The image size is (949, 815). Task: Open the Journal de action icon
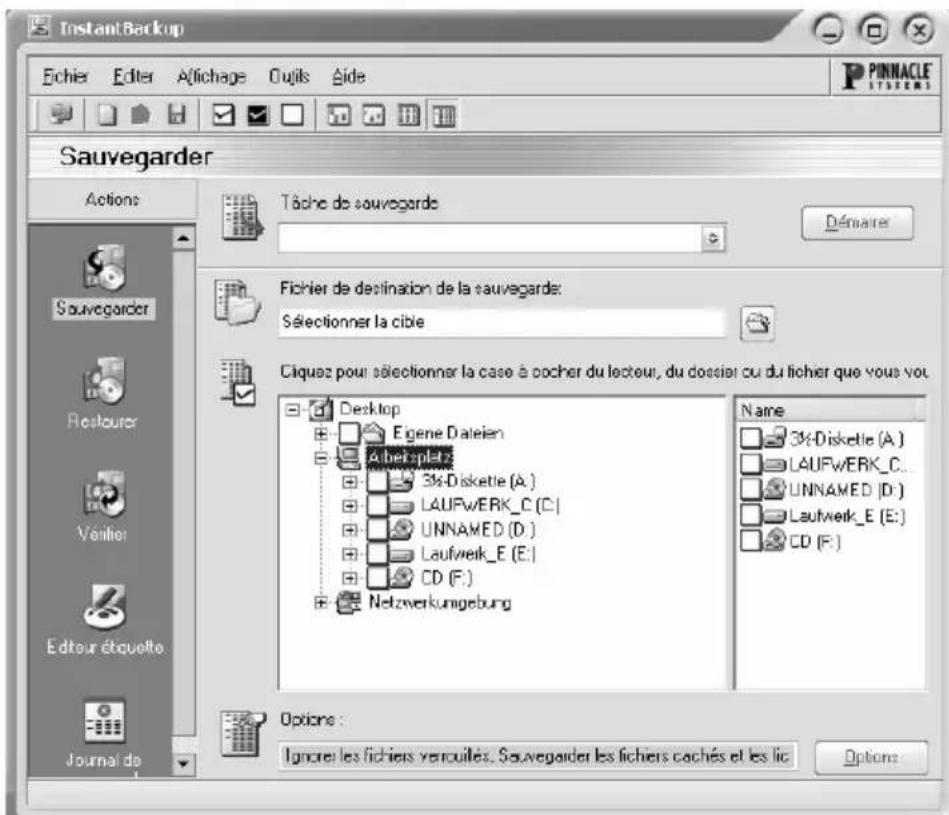coord(104,721)
